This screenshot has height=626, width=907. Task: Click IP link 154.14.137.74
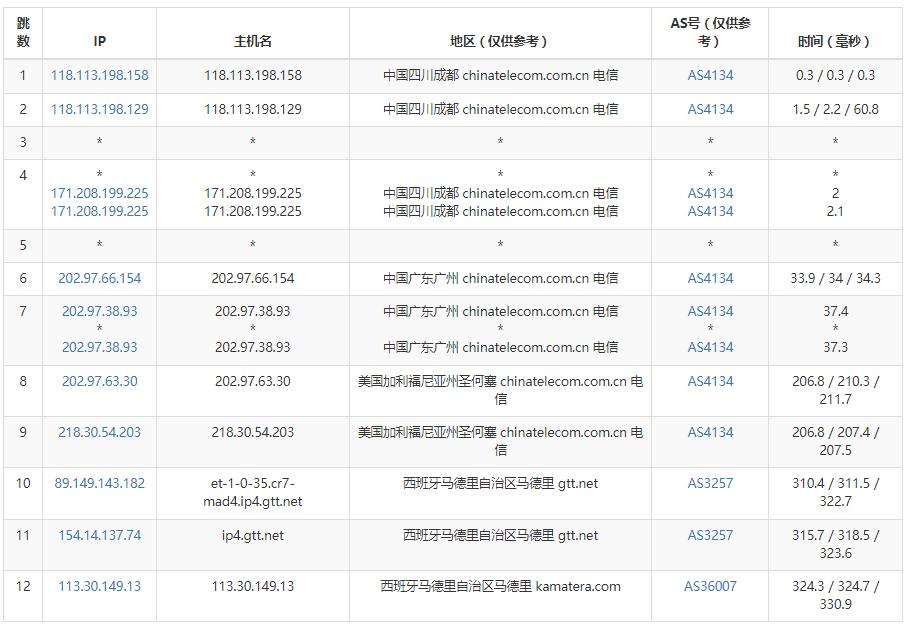click(x=99, y=535)
